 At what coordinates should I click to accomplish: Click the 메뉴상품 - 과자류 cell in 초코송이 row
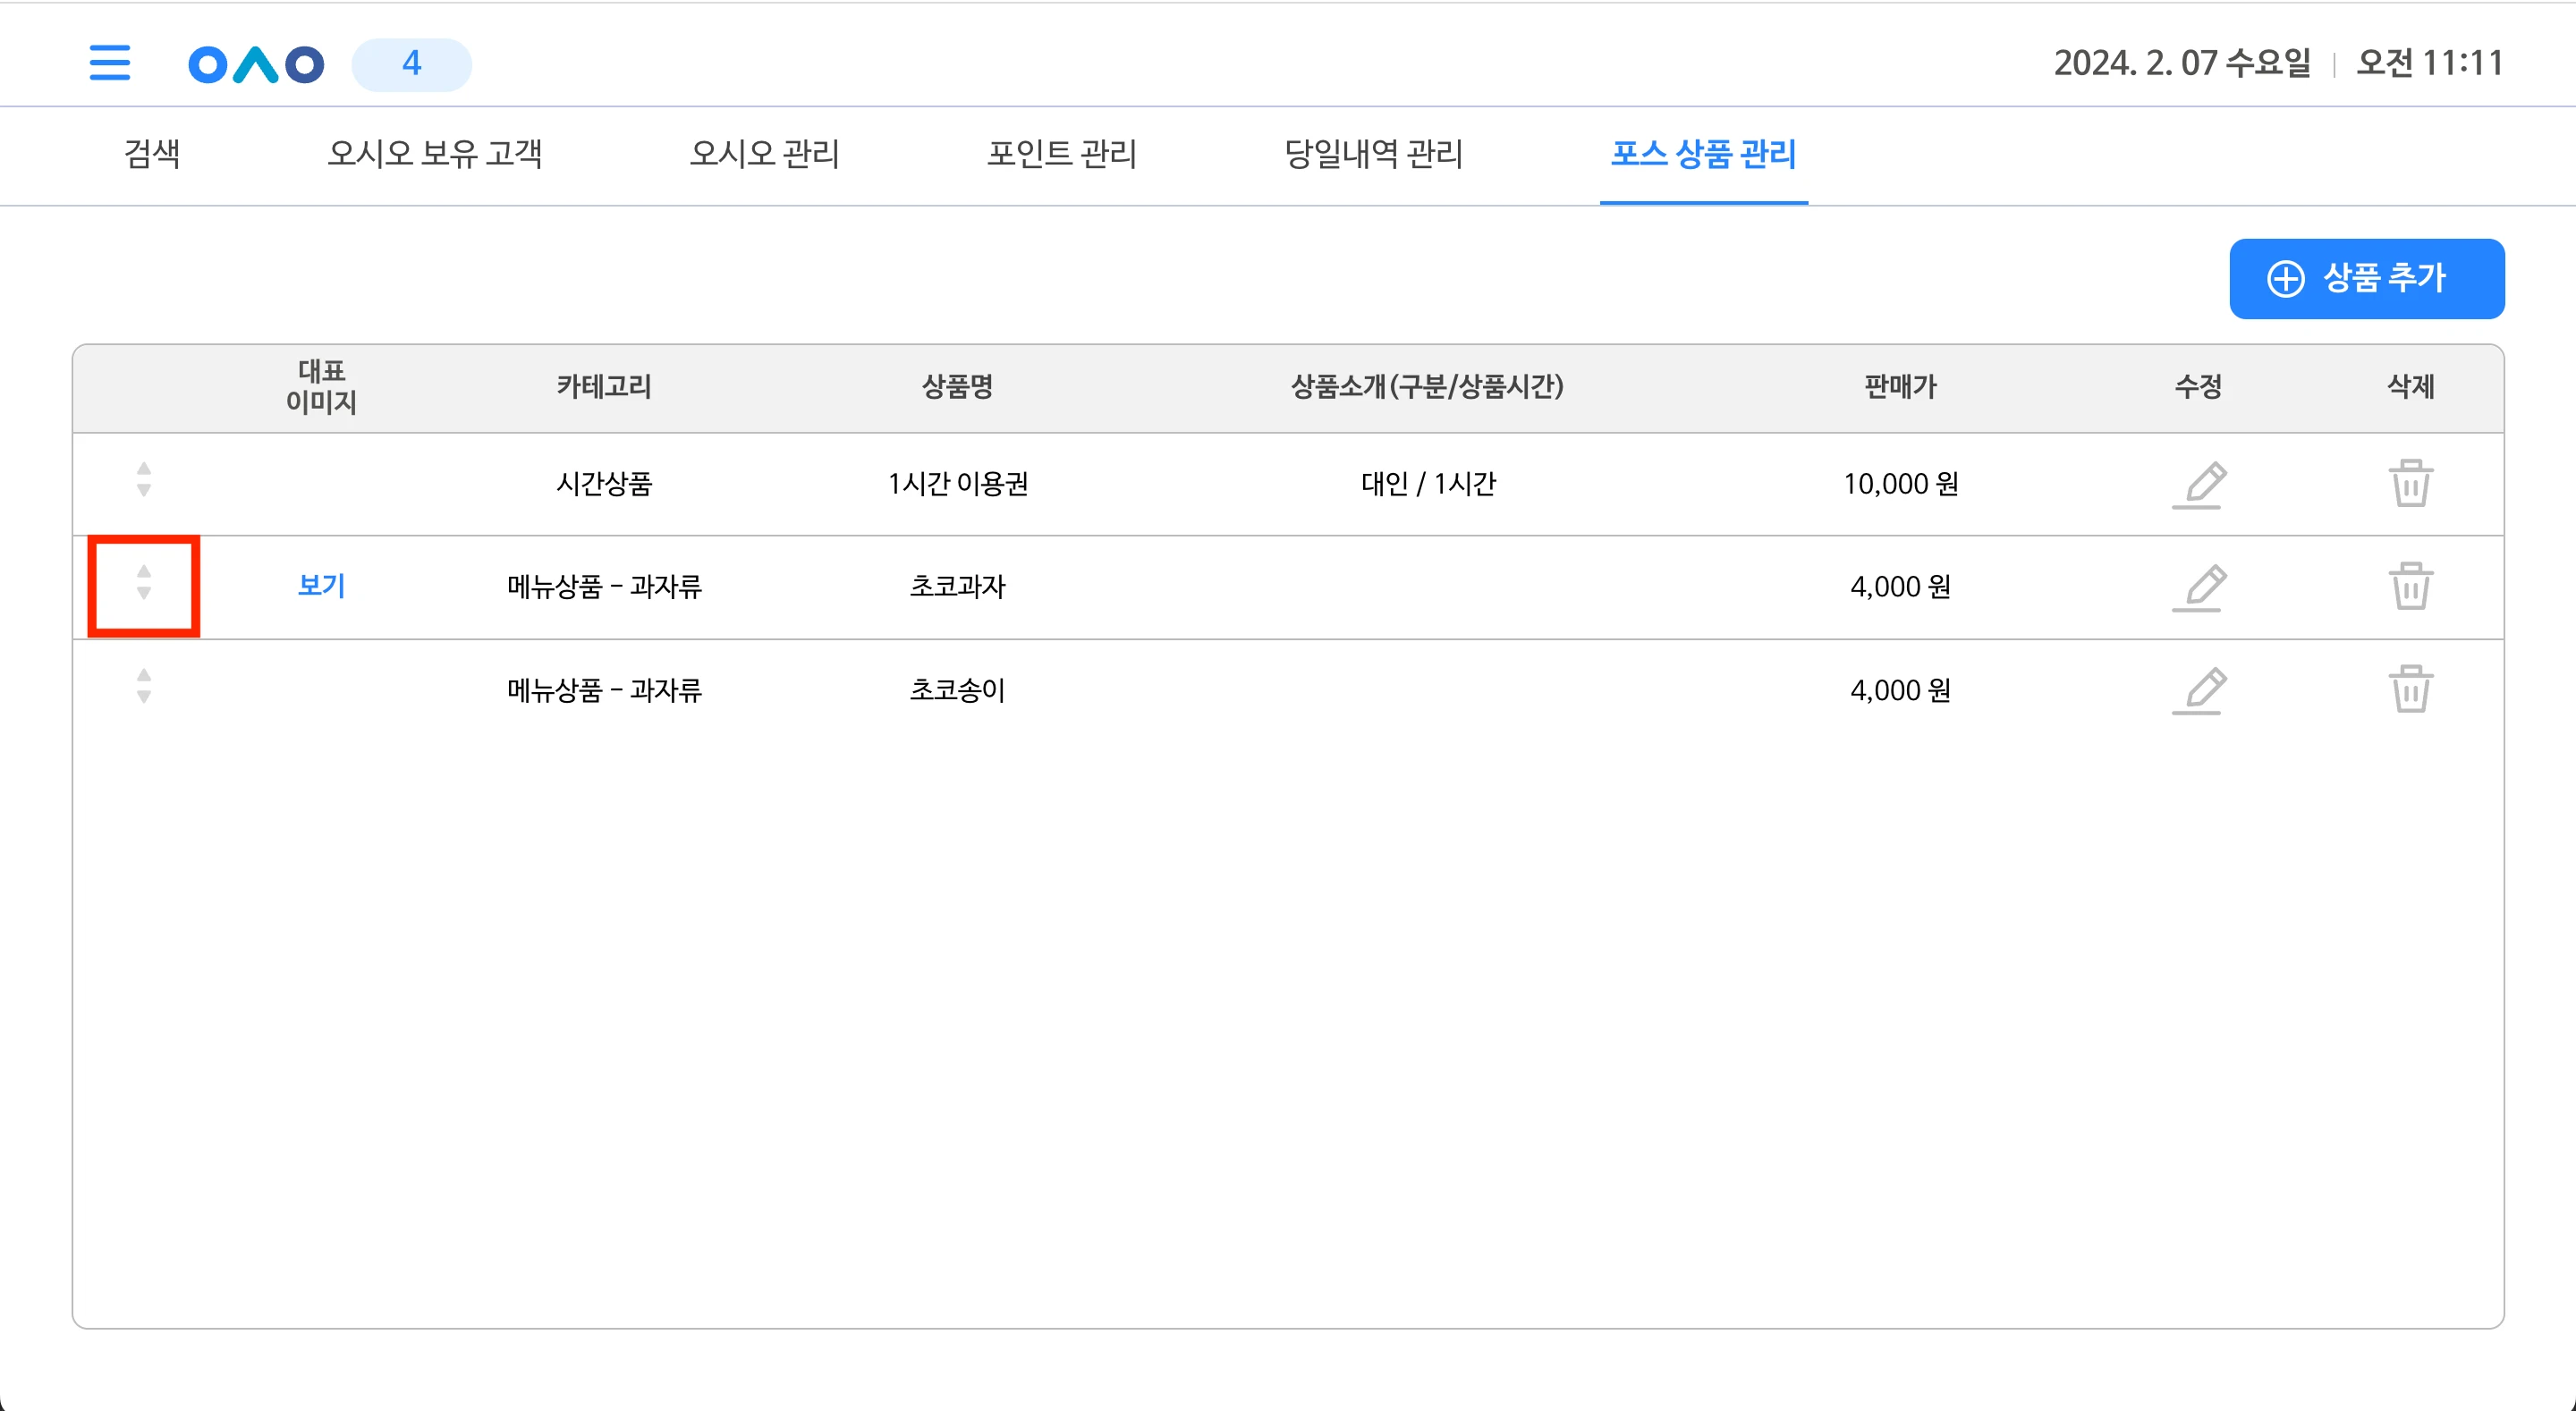pyautogui.click(x=604, y=690)
